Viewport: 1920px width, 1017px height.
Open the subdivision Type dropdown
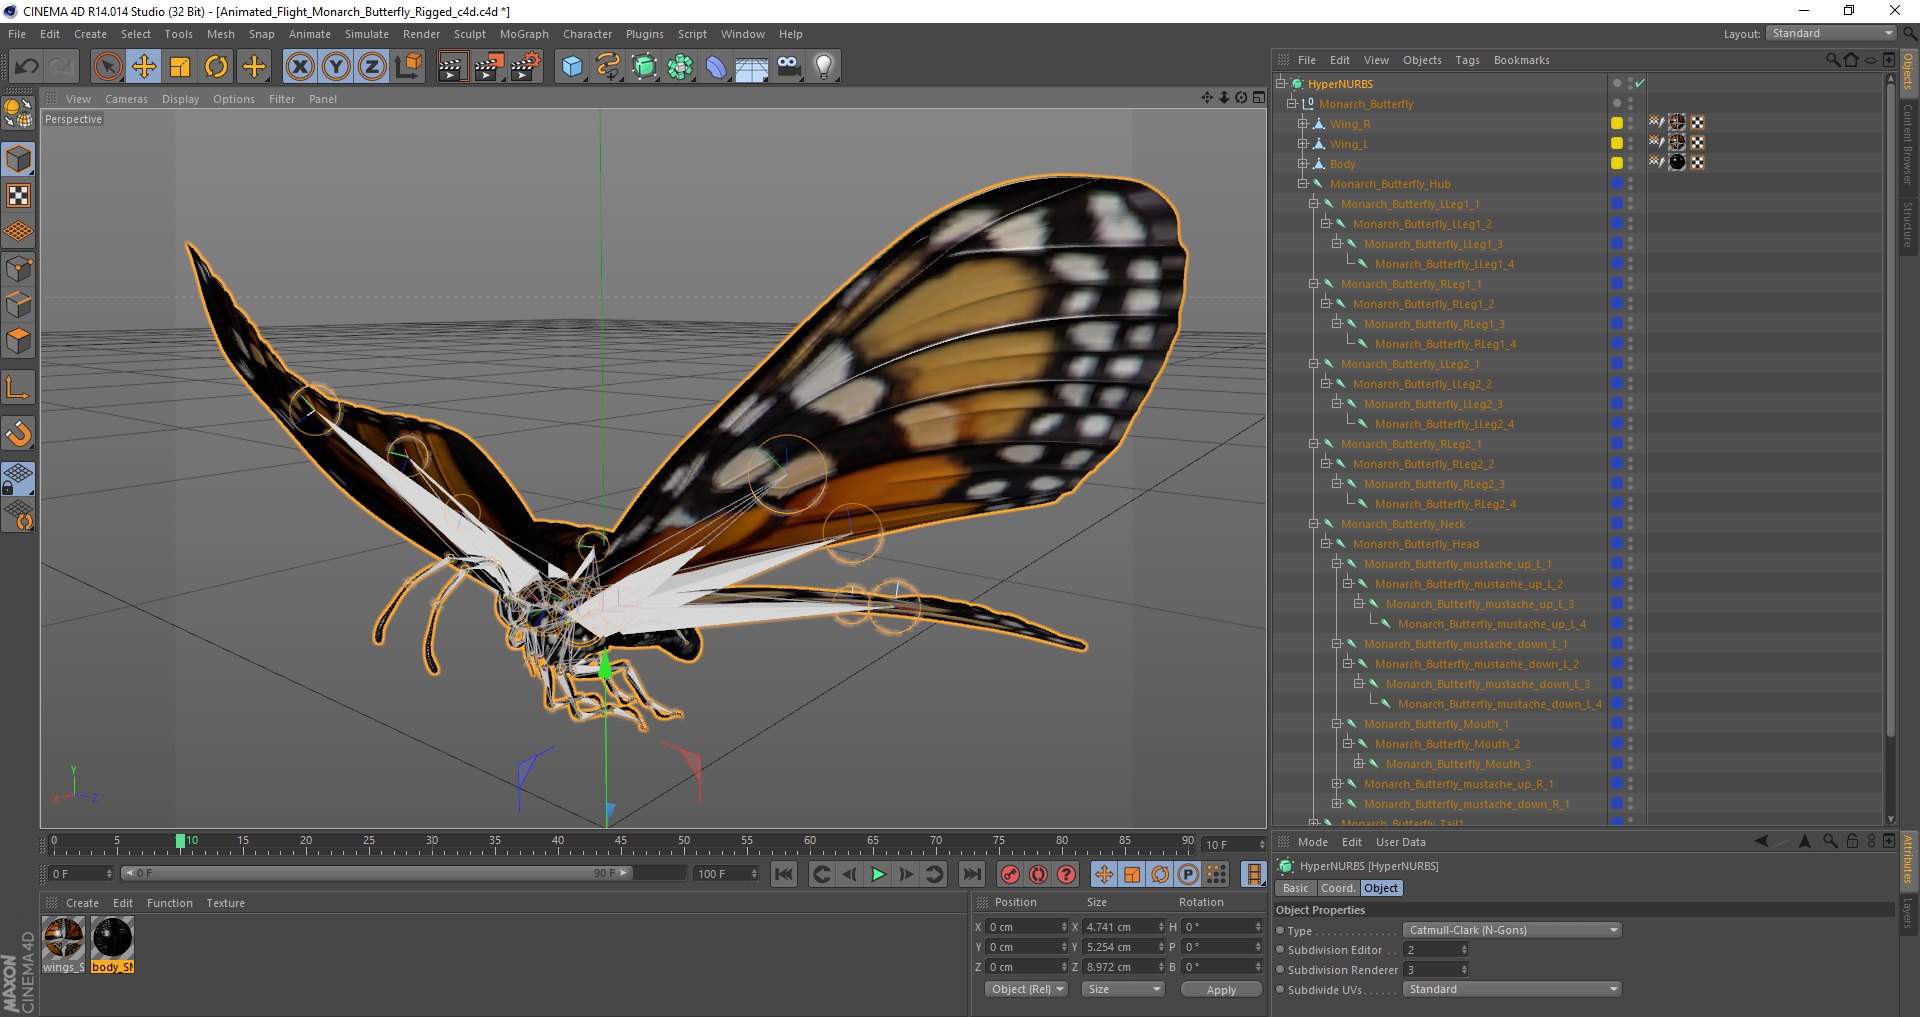click(1511, 930)
